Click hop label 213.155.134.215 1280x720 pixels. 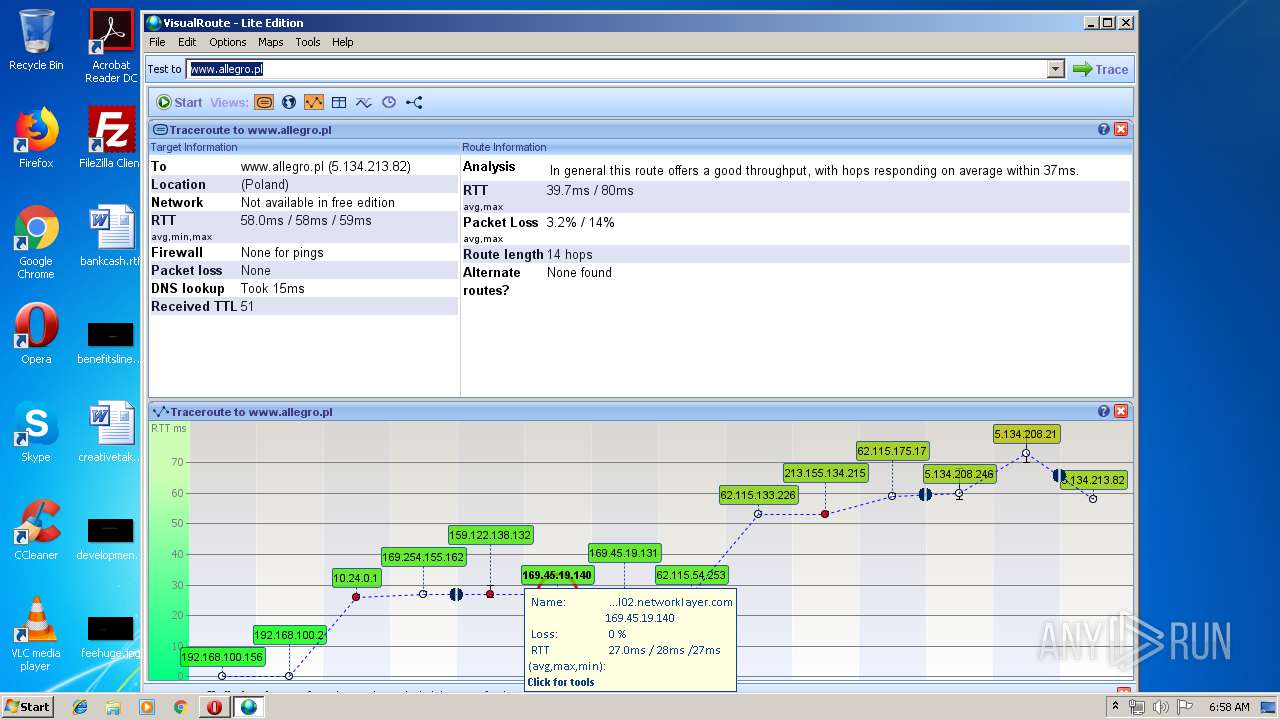tap(825, 473)
